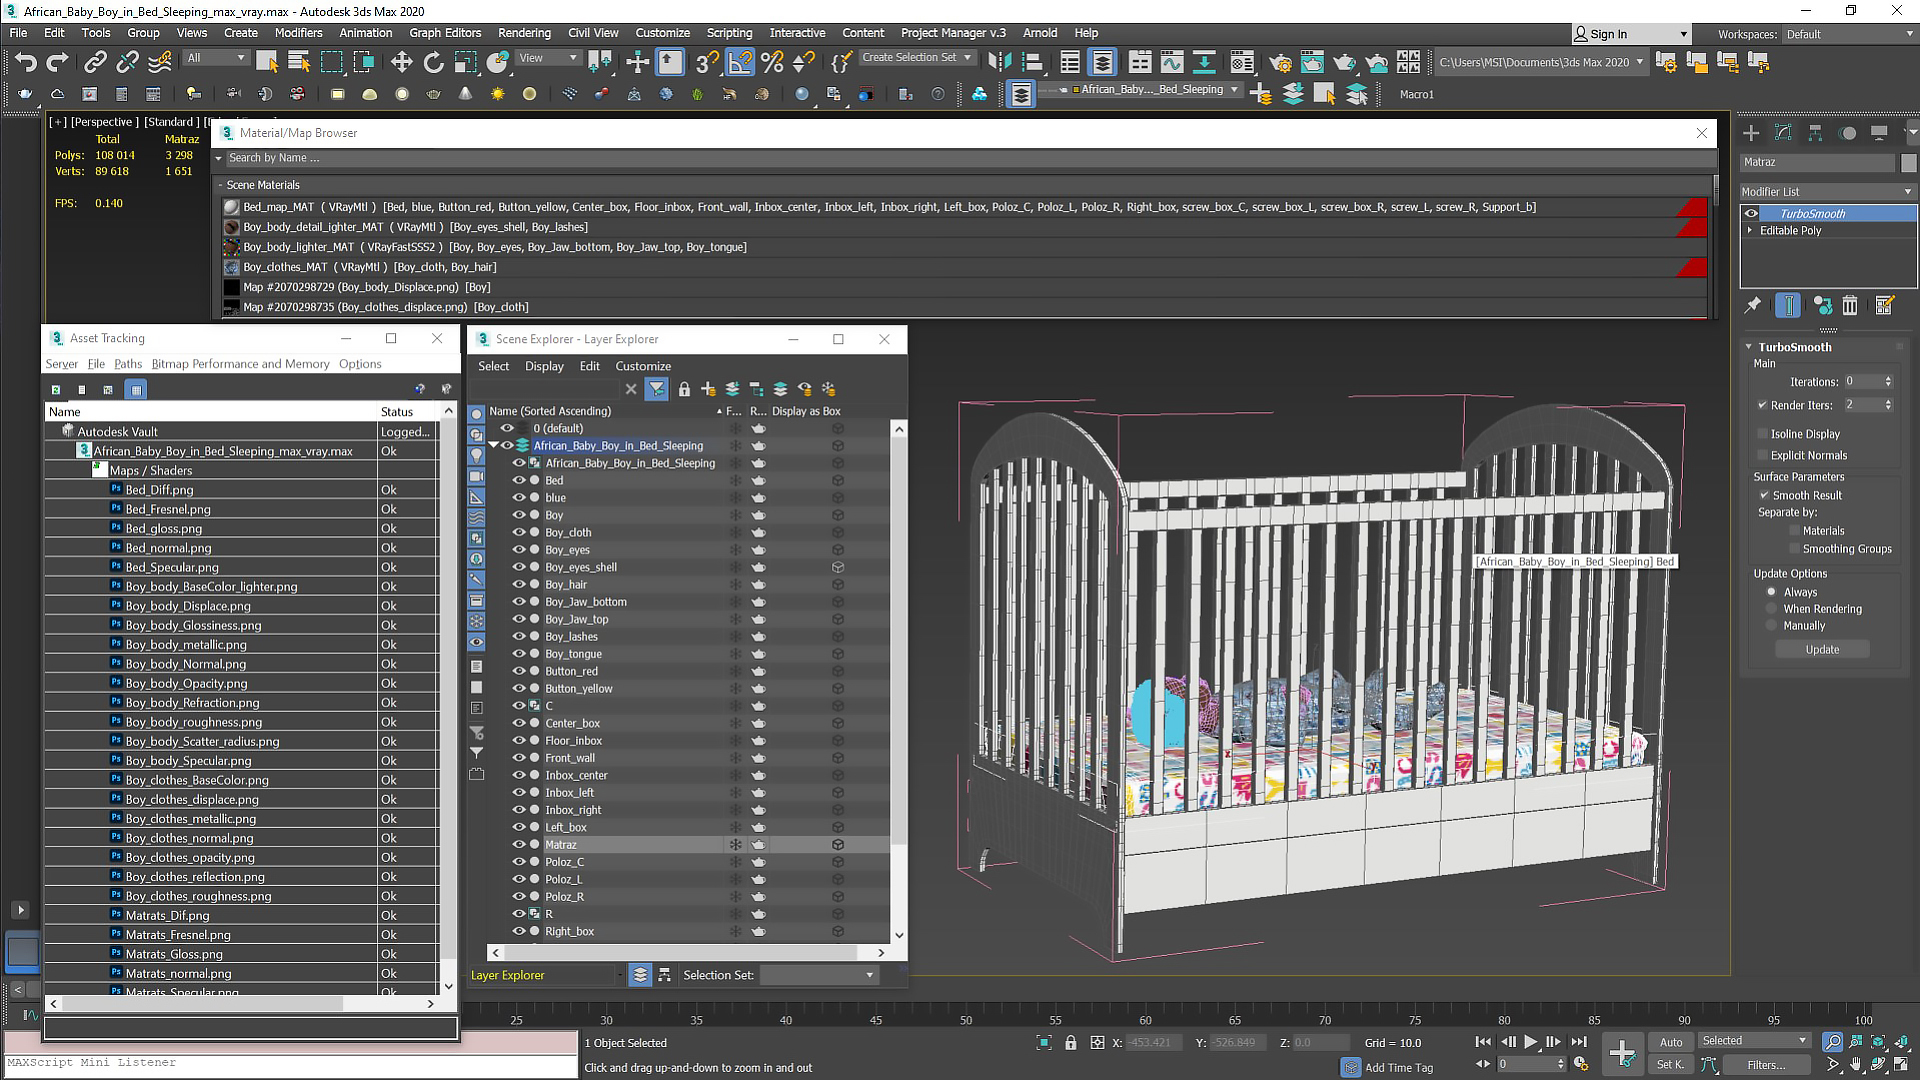Click Configure Modifier Sets icon
This screenshot has height=1080, width=1920.
1885,305
